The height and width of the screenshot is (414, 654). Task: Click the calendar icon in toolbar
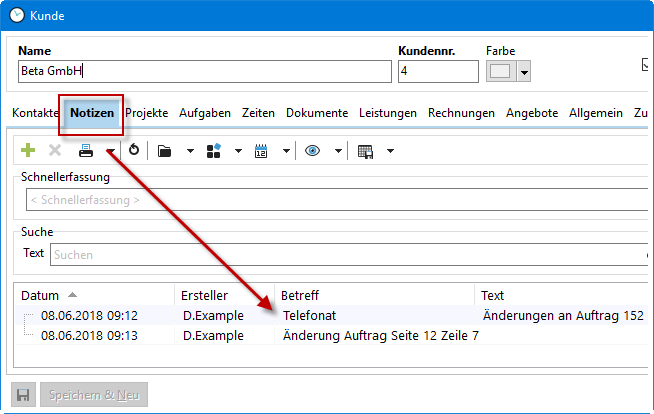(262, 151)
